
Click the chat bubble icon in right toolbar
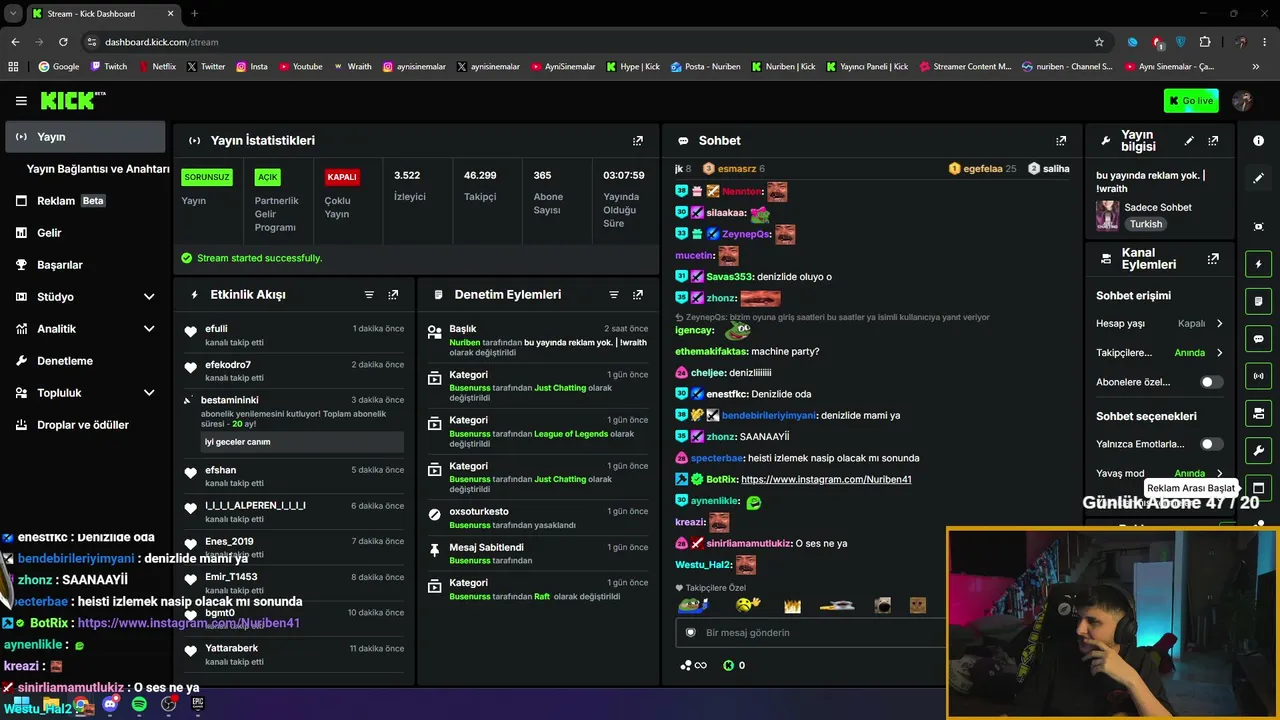coord(1258,339)
